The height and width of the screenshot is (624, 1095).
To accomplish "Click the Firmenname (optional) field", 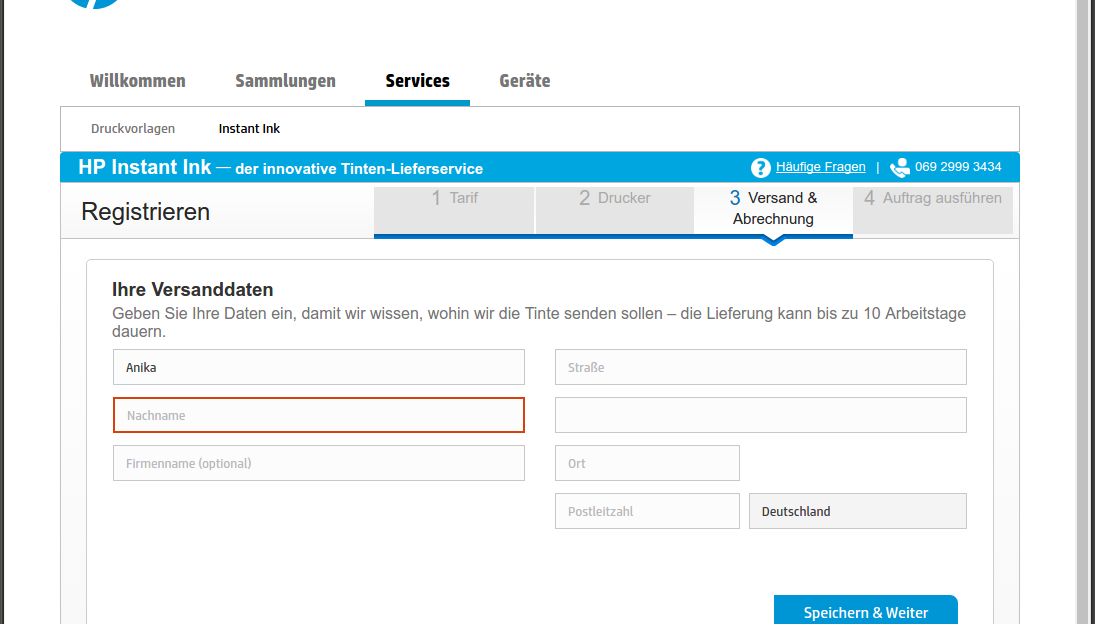I will (318, 463).
